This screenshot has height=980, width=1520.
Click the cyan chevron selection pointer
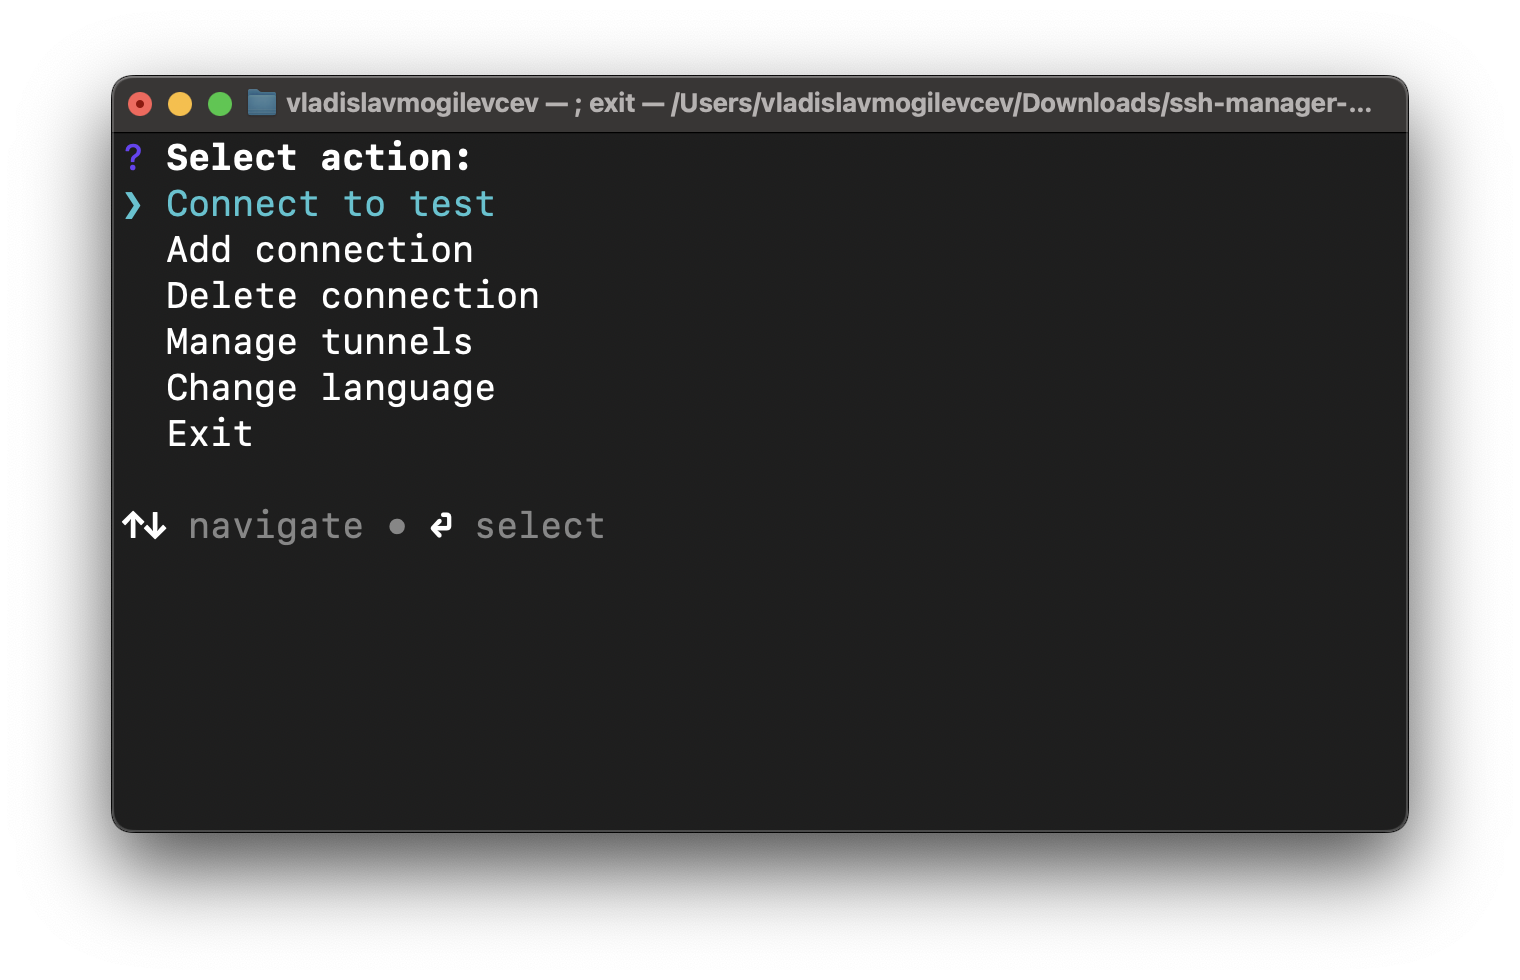tap(132, 204)
